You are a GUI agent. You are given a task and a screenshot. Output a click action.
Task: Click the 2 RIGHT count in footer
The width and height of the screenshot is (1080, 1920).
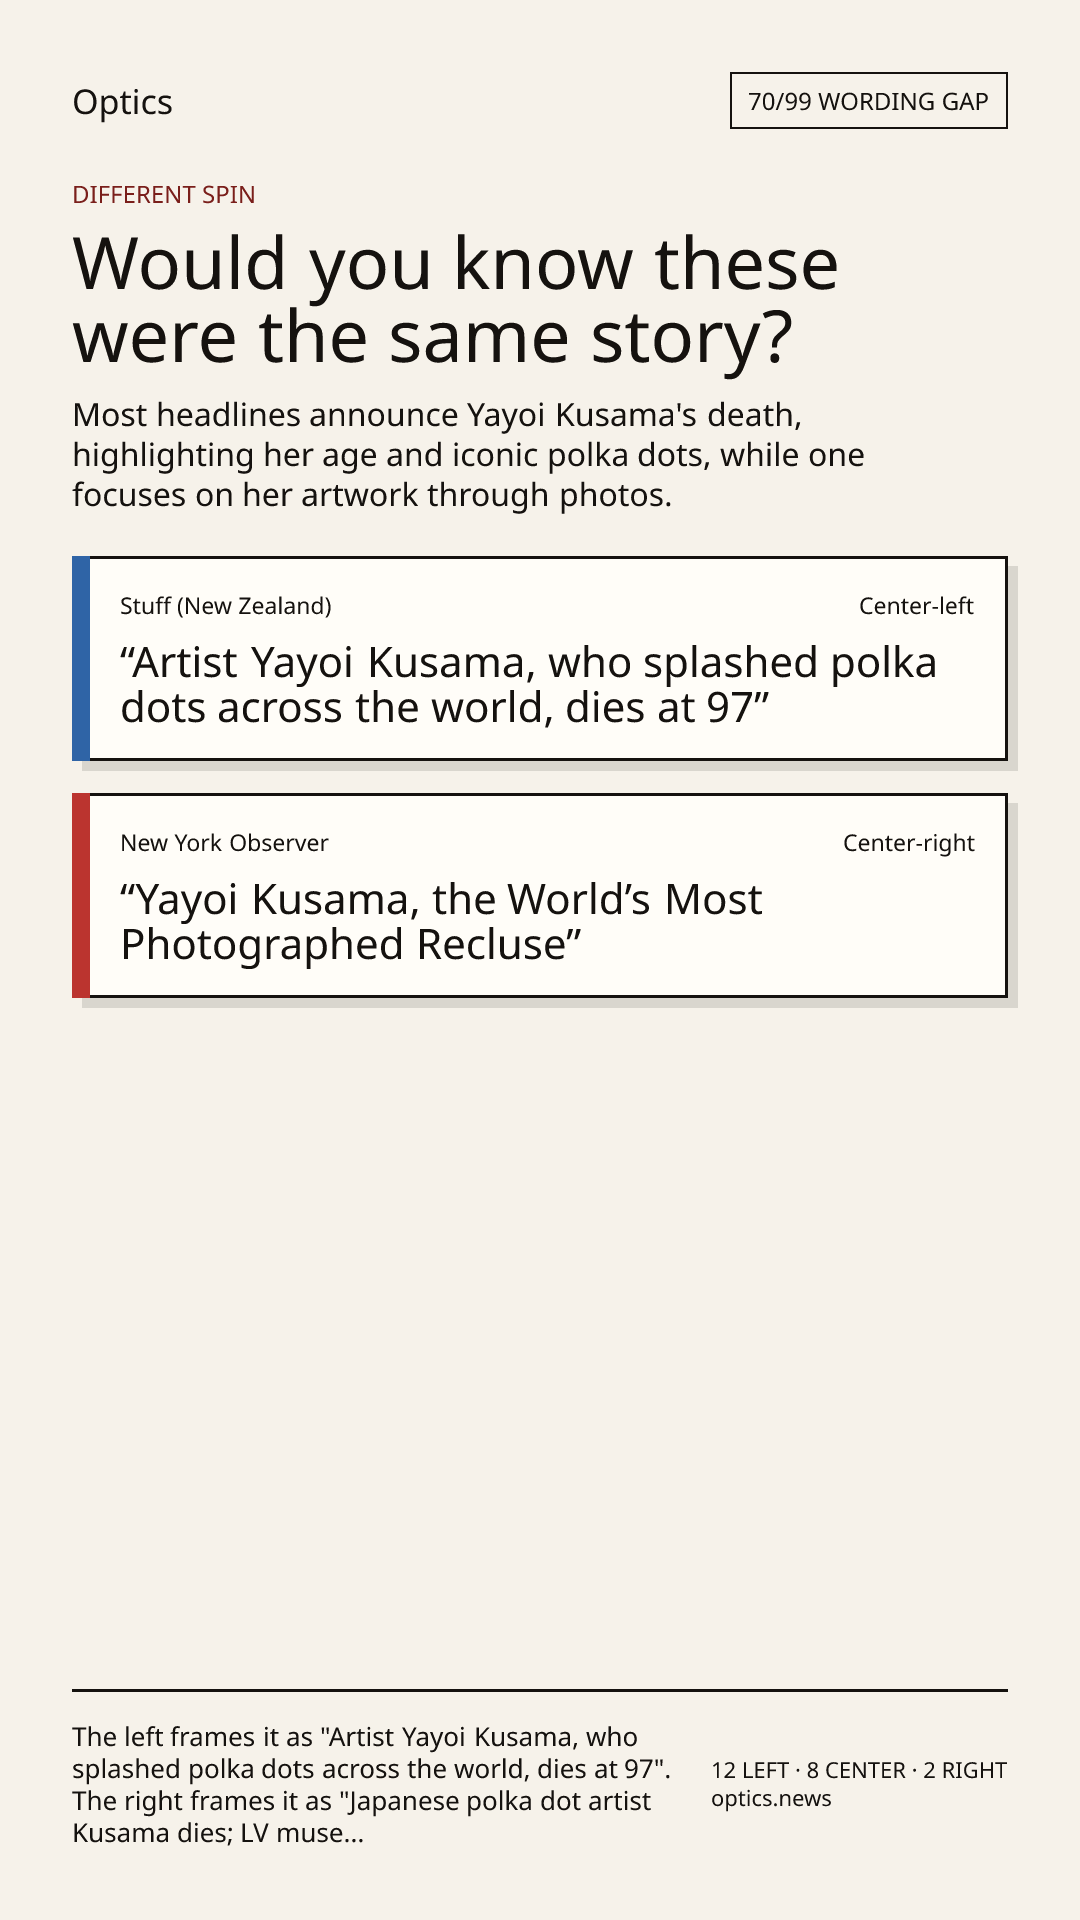coord(965,1770)
